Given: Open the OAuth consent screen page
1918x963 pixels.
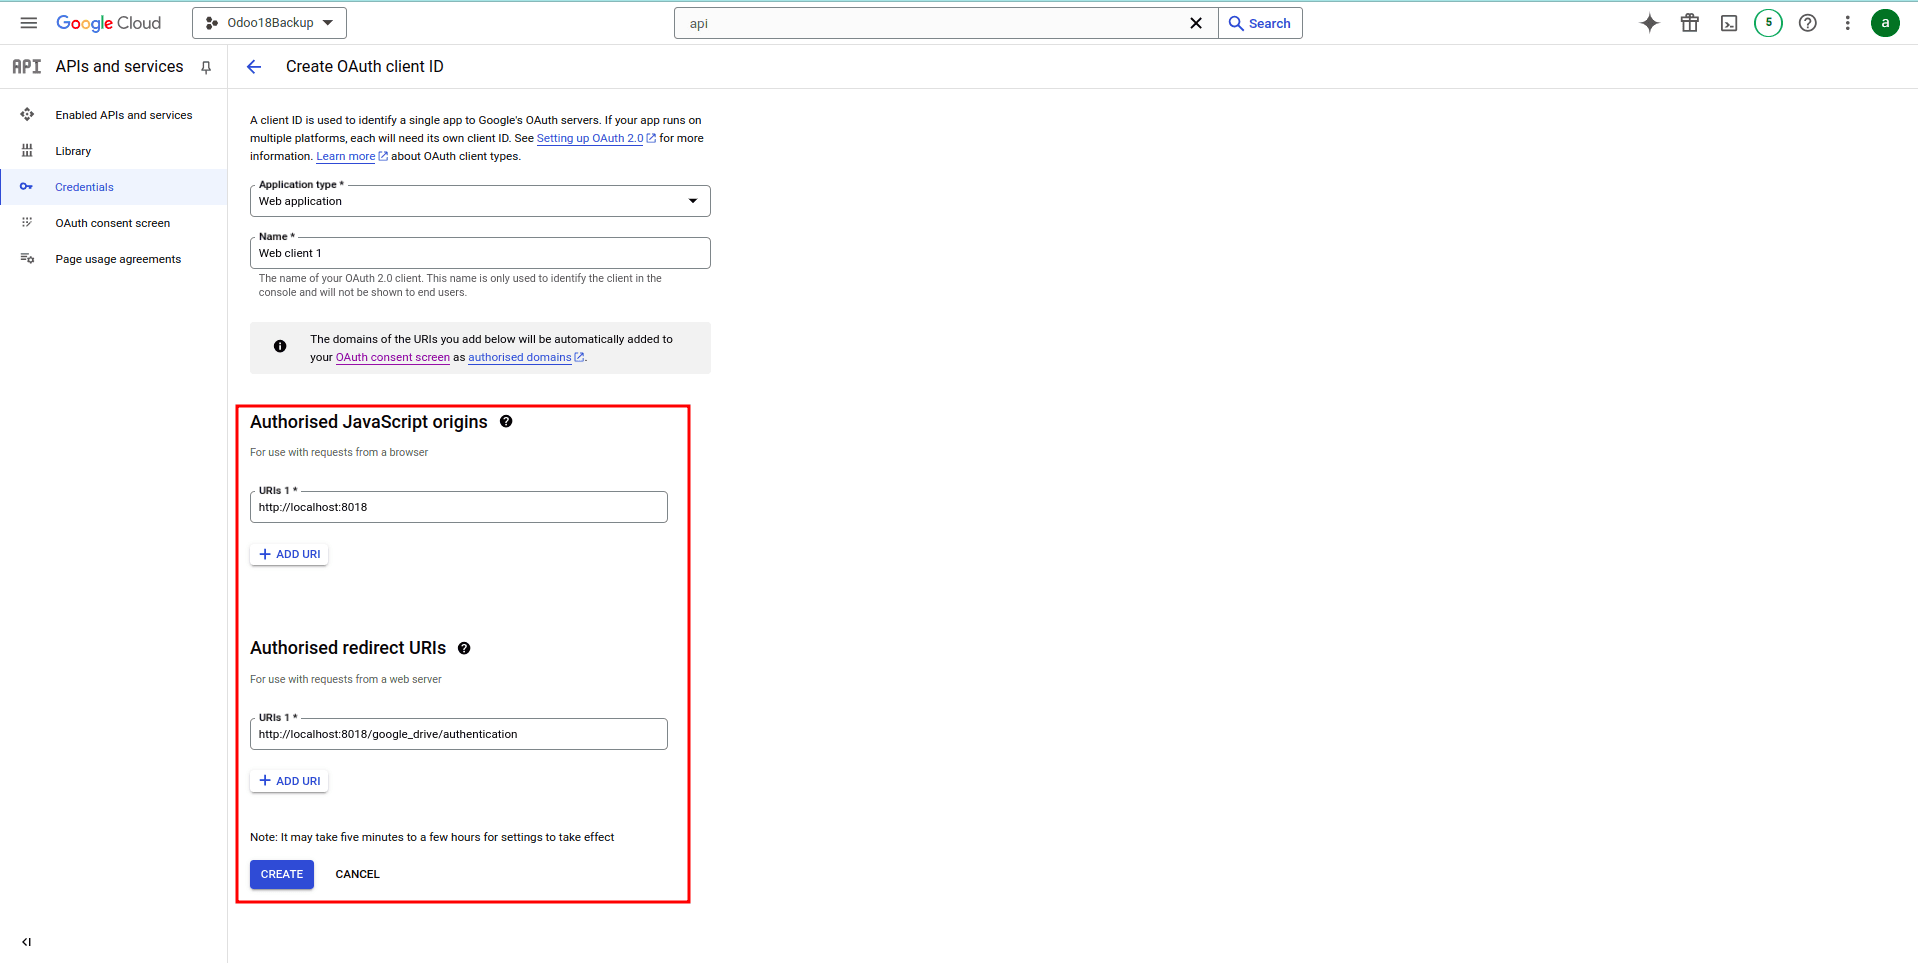Looking at the screenshot, I should pyautogui.click(x=112, y=223).
